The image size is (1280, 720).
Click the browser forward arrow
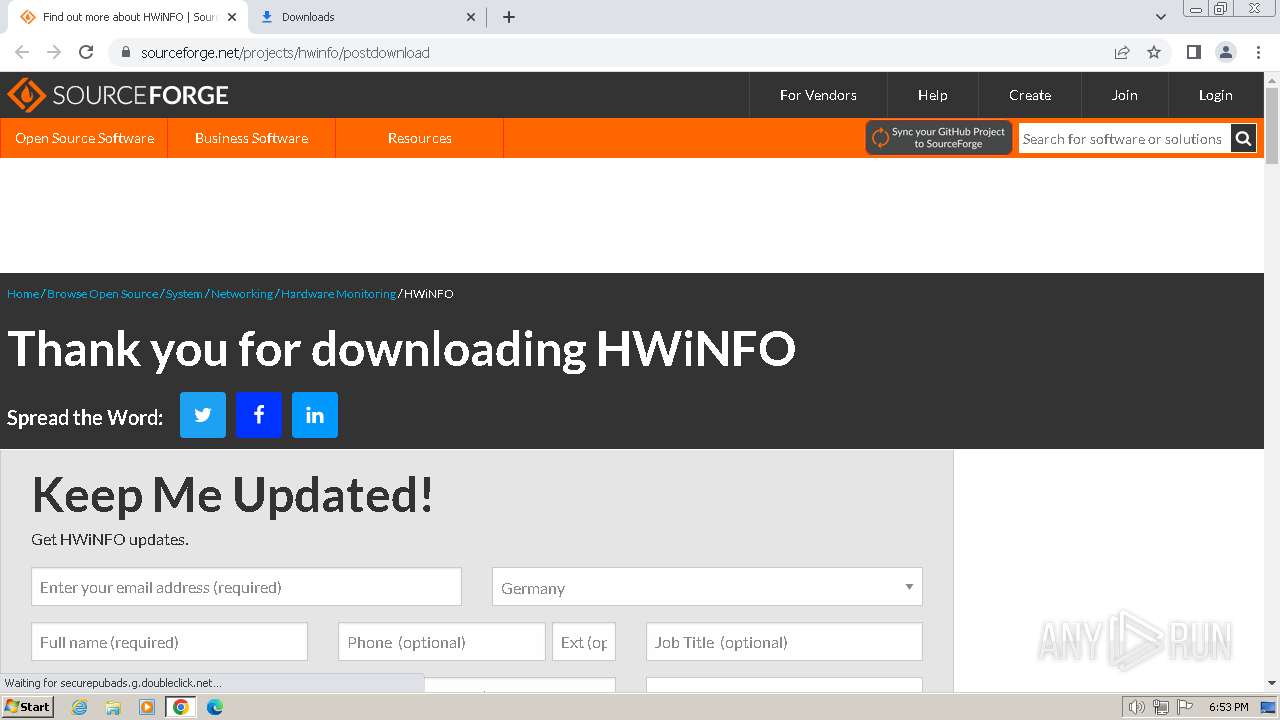pos(54,52)
